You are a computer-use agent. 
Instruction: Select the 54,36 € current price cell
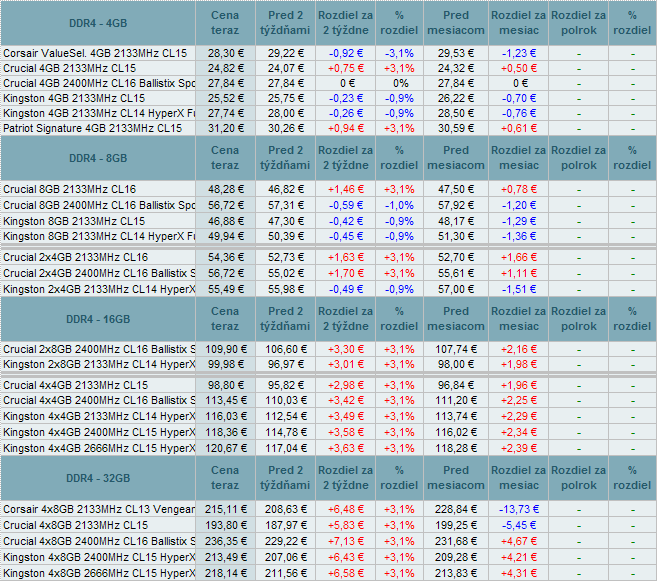click(x=225, y=257)
